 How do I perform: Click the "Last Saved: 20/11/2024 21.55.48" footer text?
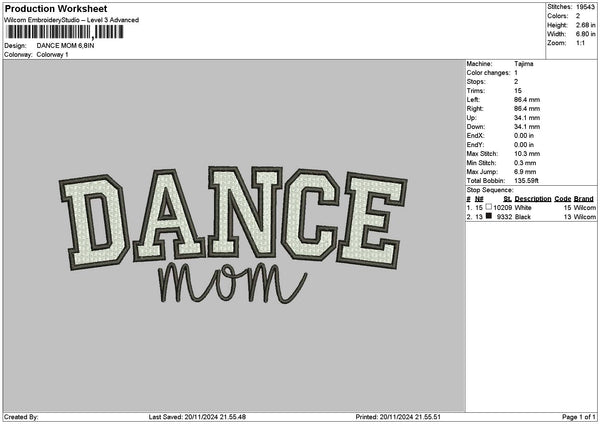pyautogui.click(x=197, y=417)
